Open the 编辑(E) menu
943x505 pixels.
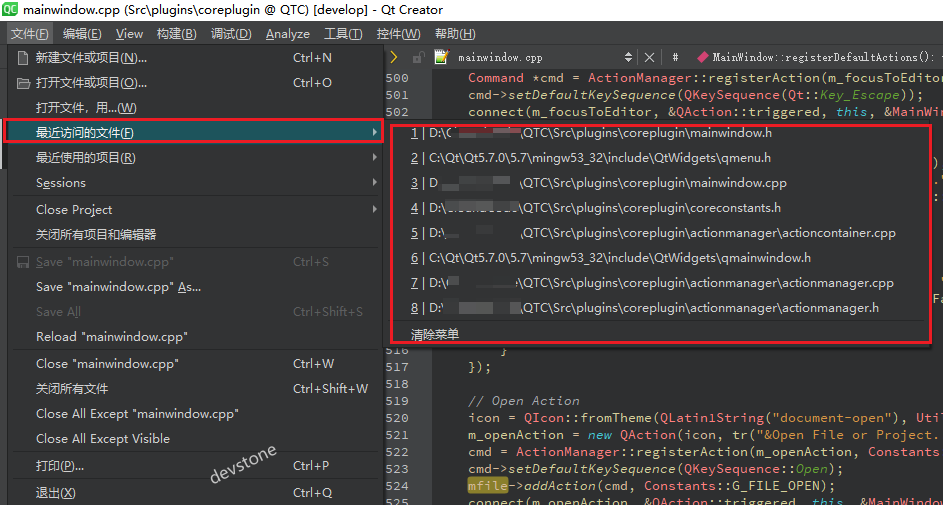tap(82, 34)
